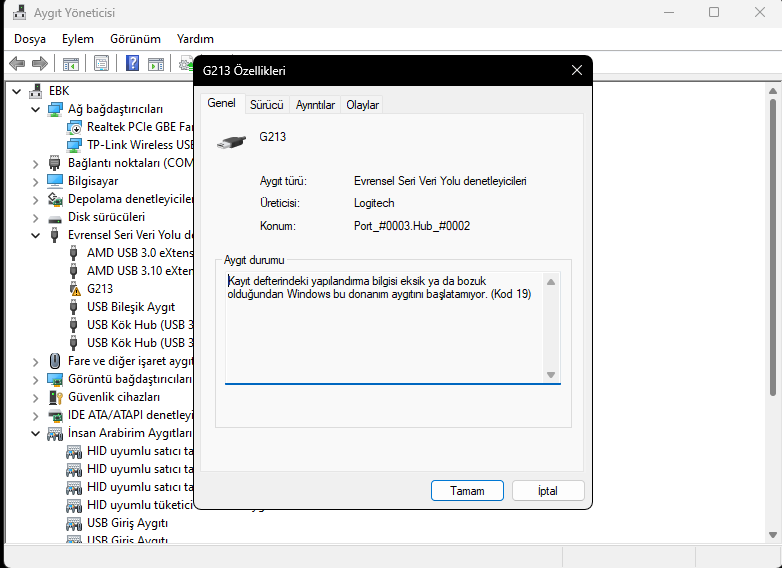Viewport: 782px width, 568px height.
Task: Open the Görünüm menu
Action: point(135,39)
